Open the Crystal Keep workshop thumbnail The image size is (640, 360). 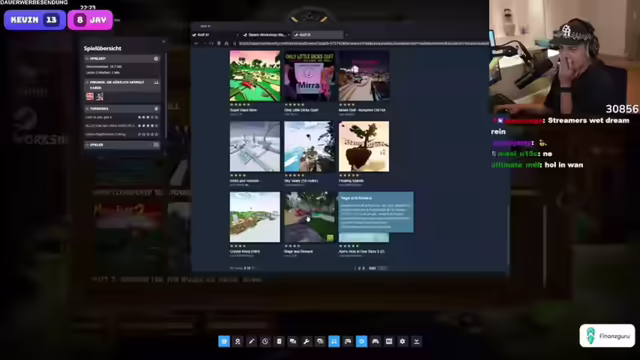click(x=255, y=217)
